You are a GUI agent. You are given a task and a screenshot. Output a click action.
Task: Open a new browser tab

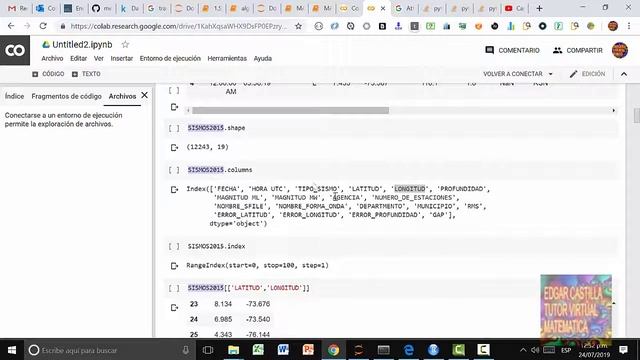pos(539,8)
